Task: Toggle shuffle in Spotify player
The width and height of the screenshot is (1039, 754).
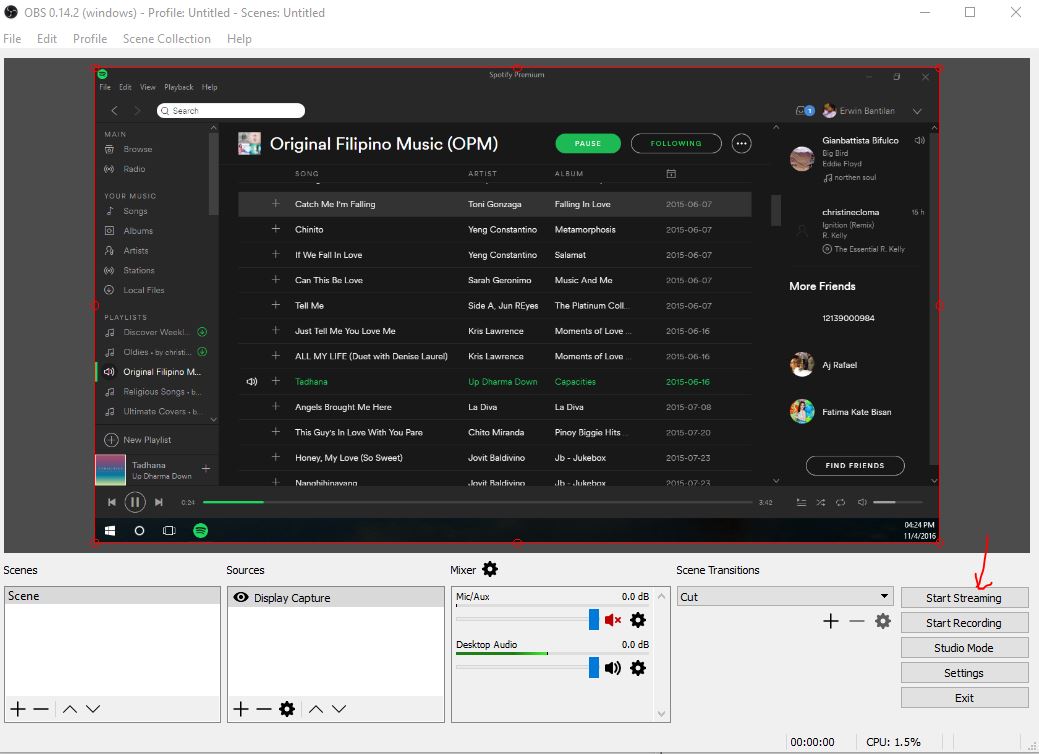Action: point(821,502)
